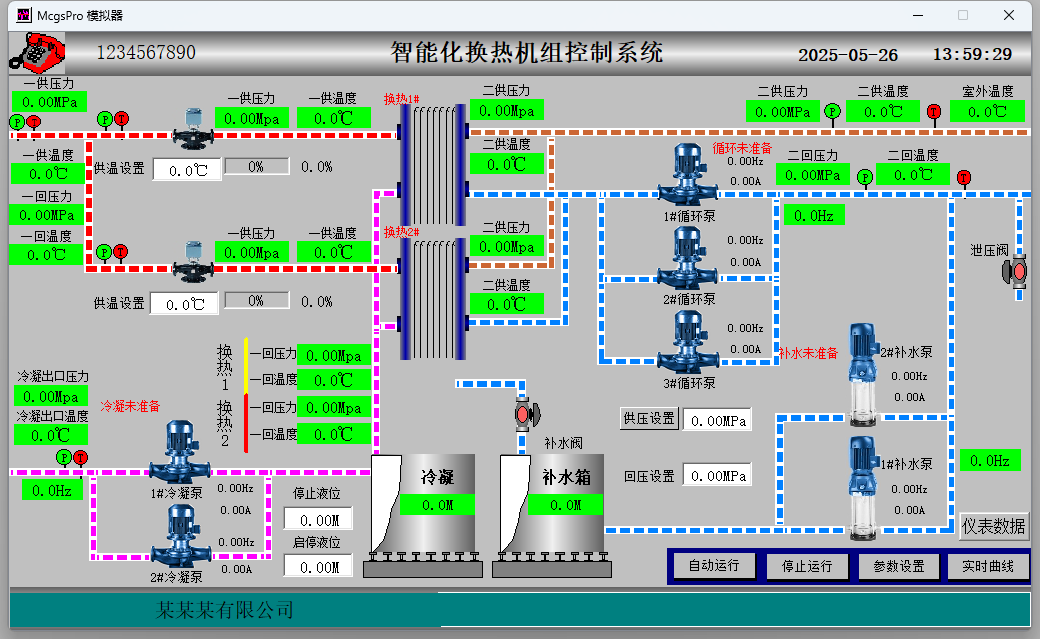Select the 3#循环泵 pump icon

[x=688, y=342]
